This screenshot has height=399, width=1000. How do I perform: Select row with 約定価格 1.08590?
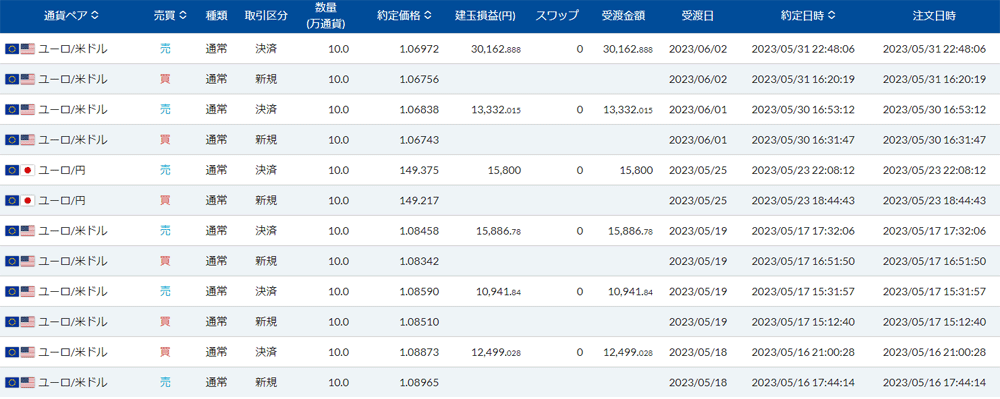[500, 291]
